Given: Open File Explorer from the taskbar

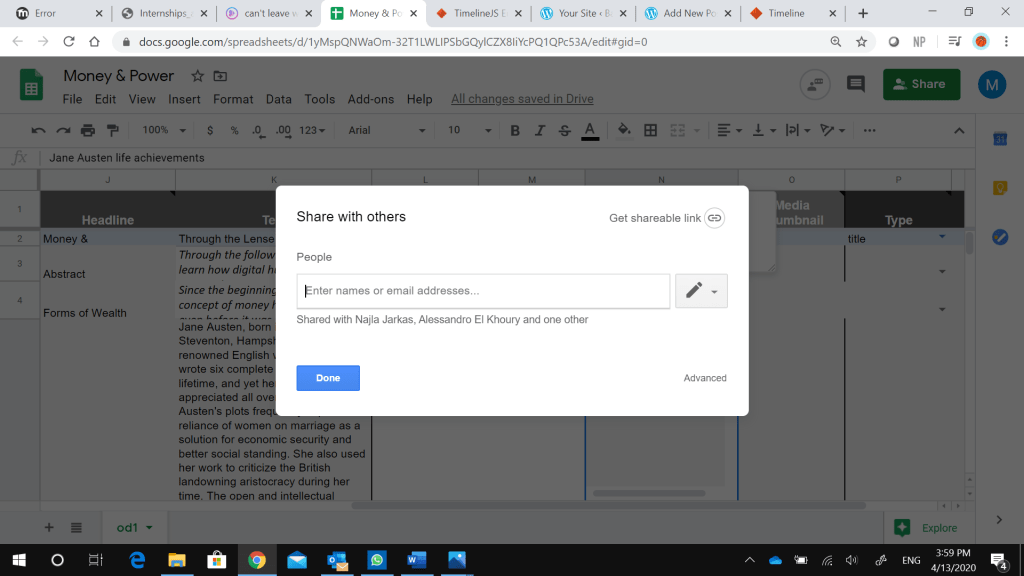Looking at the screenshot, I should pyautogui.click(x=176, y=560).
